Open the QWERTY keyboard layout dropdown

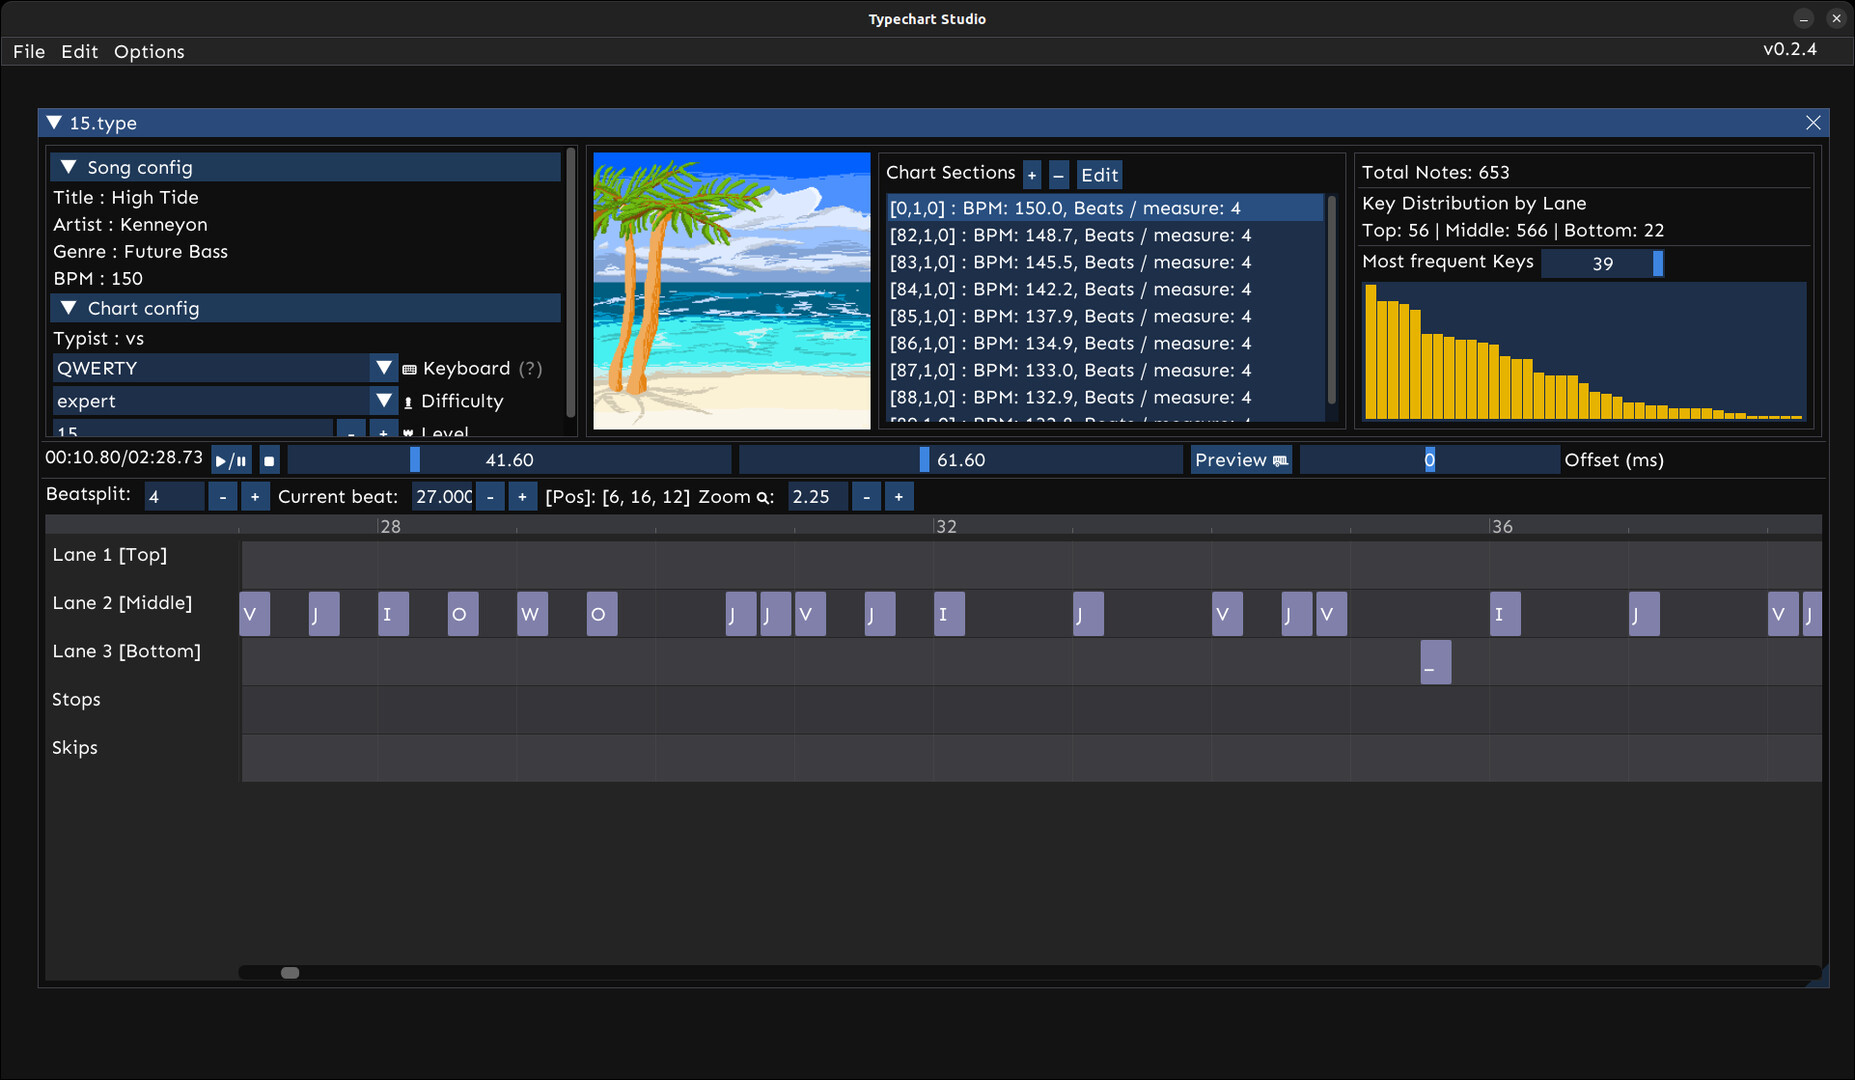[x=383, y=368]
